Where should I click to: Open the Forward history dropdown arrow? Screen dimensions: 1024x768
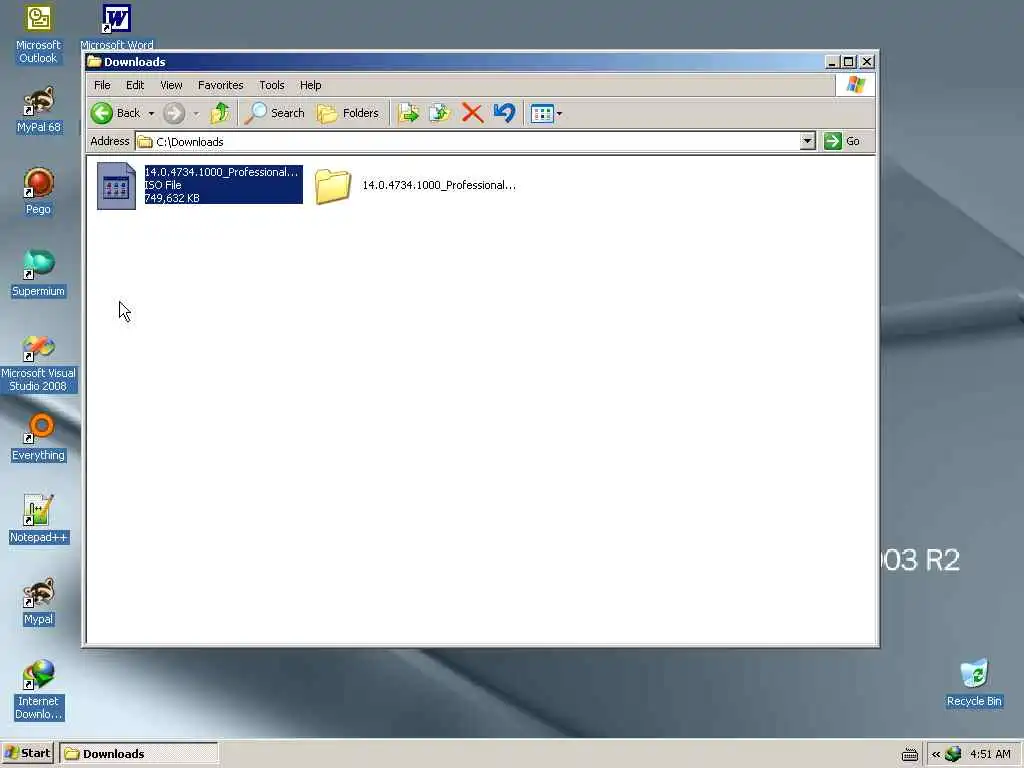196,114
